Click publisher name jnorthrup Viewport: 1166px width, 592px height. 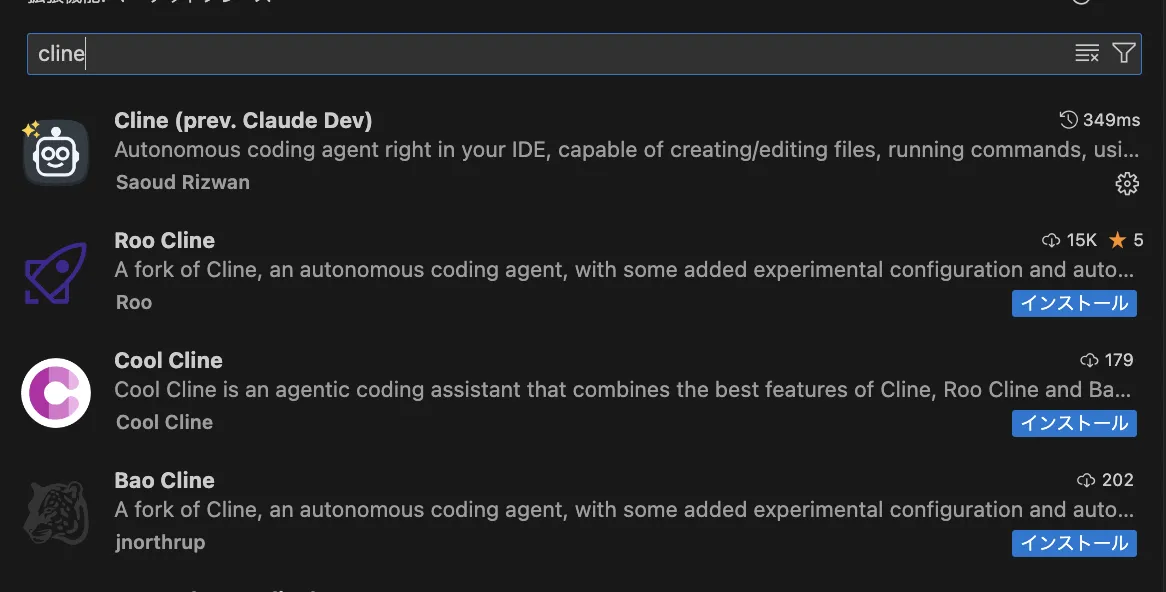coord(160,542)
